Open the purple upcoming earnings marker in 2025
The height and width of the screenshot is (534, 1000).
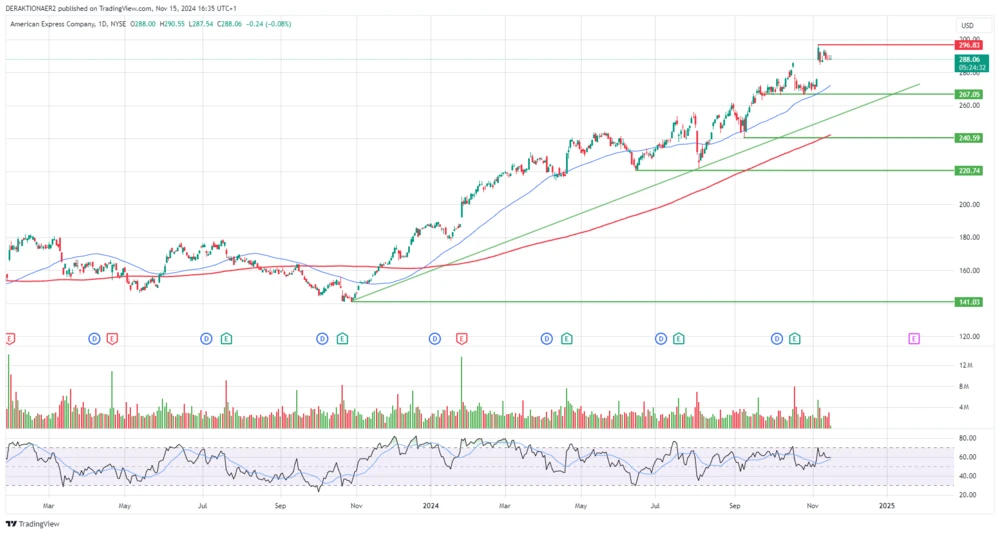pyautogui.click(x=914, y=339)
